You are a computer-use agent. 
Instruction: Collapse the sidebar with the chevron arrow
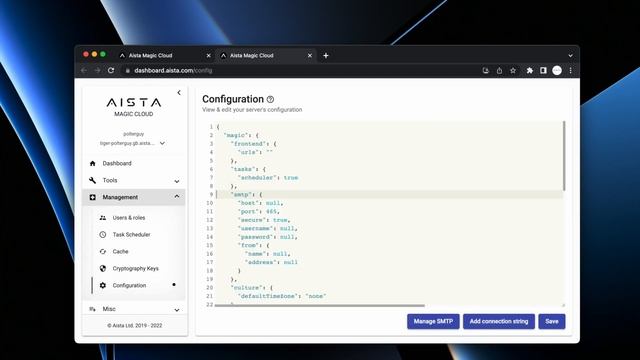(179, 93)
